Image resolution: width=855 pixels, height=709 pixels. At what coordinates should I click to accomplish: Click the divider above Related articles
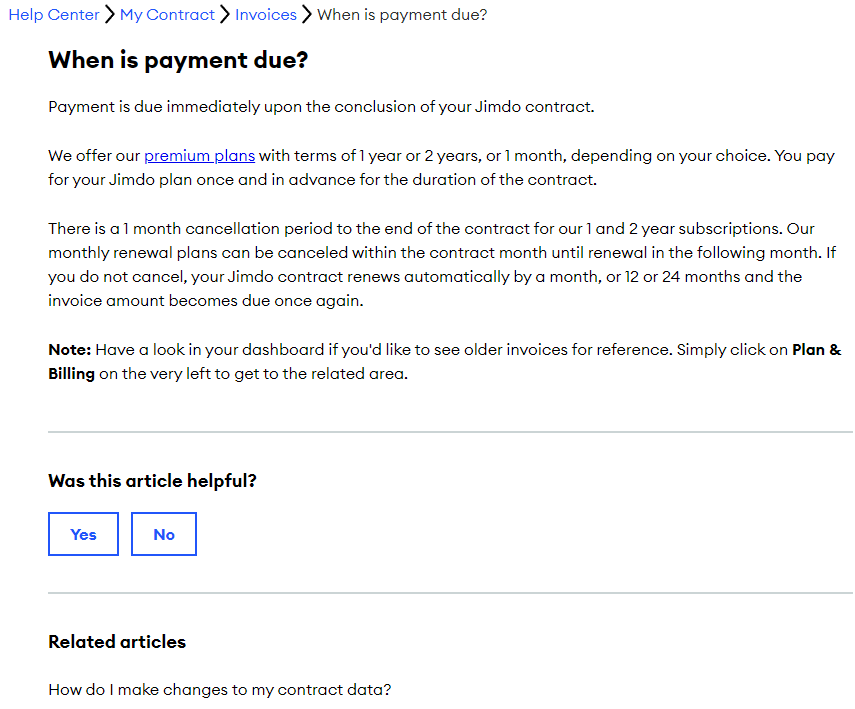click(x=450, y=593)
